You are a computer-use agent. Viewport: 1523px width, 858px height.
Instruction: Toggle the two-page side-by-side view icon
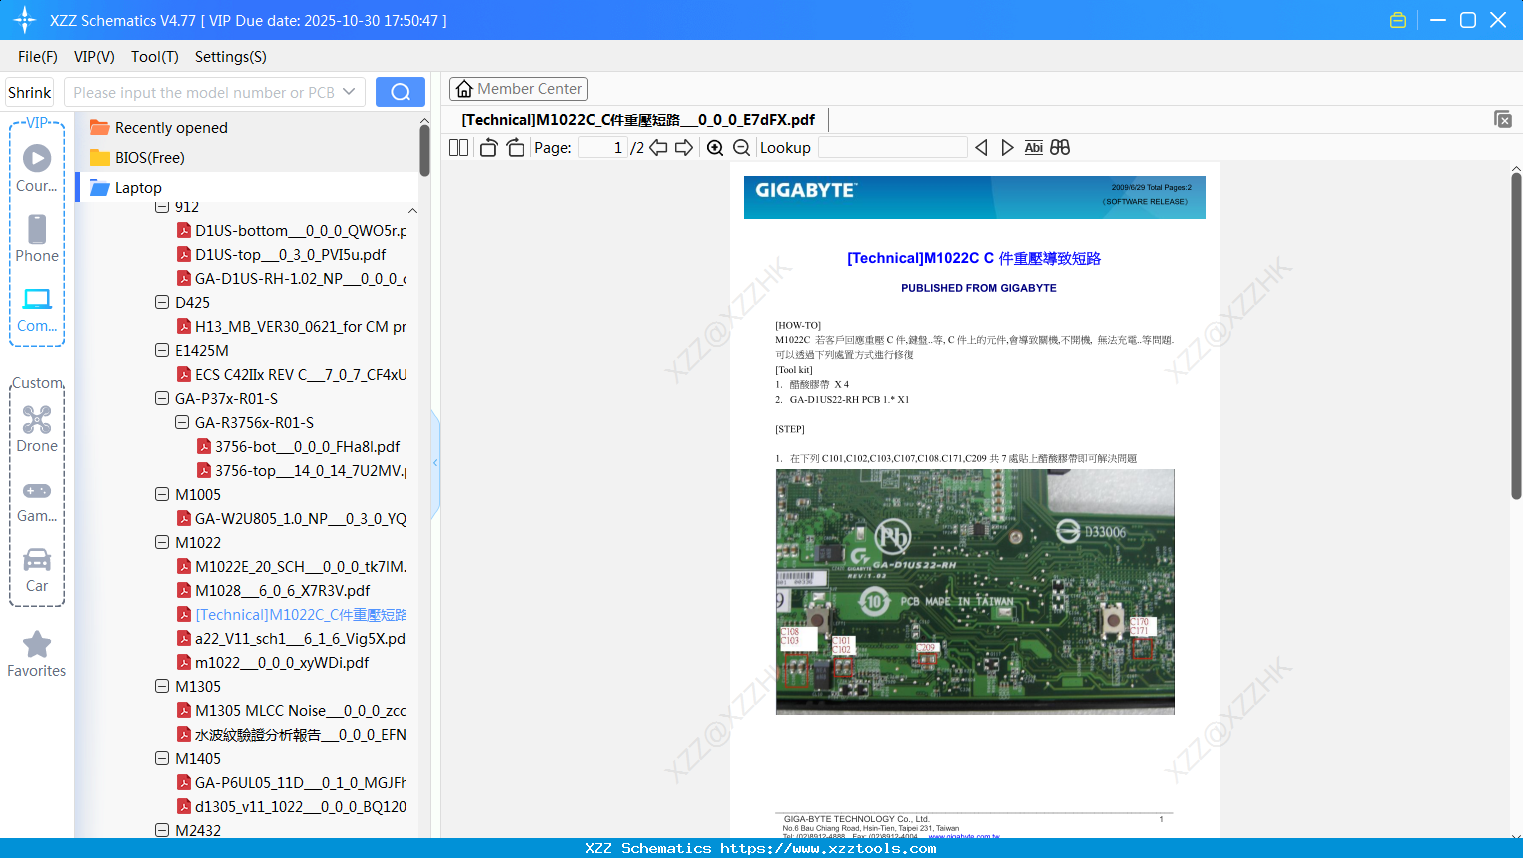458,148
